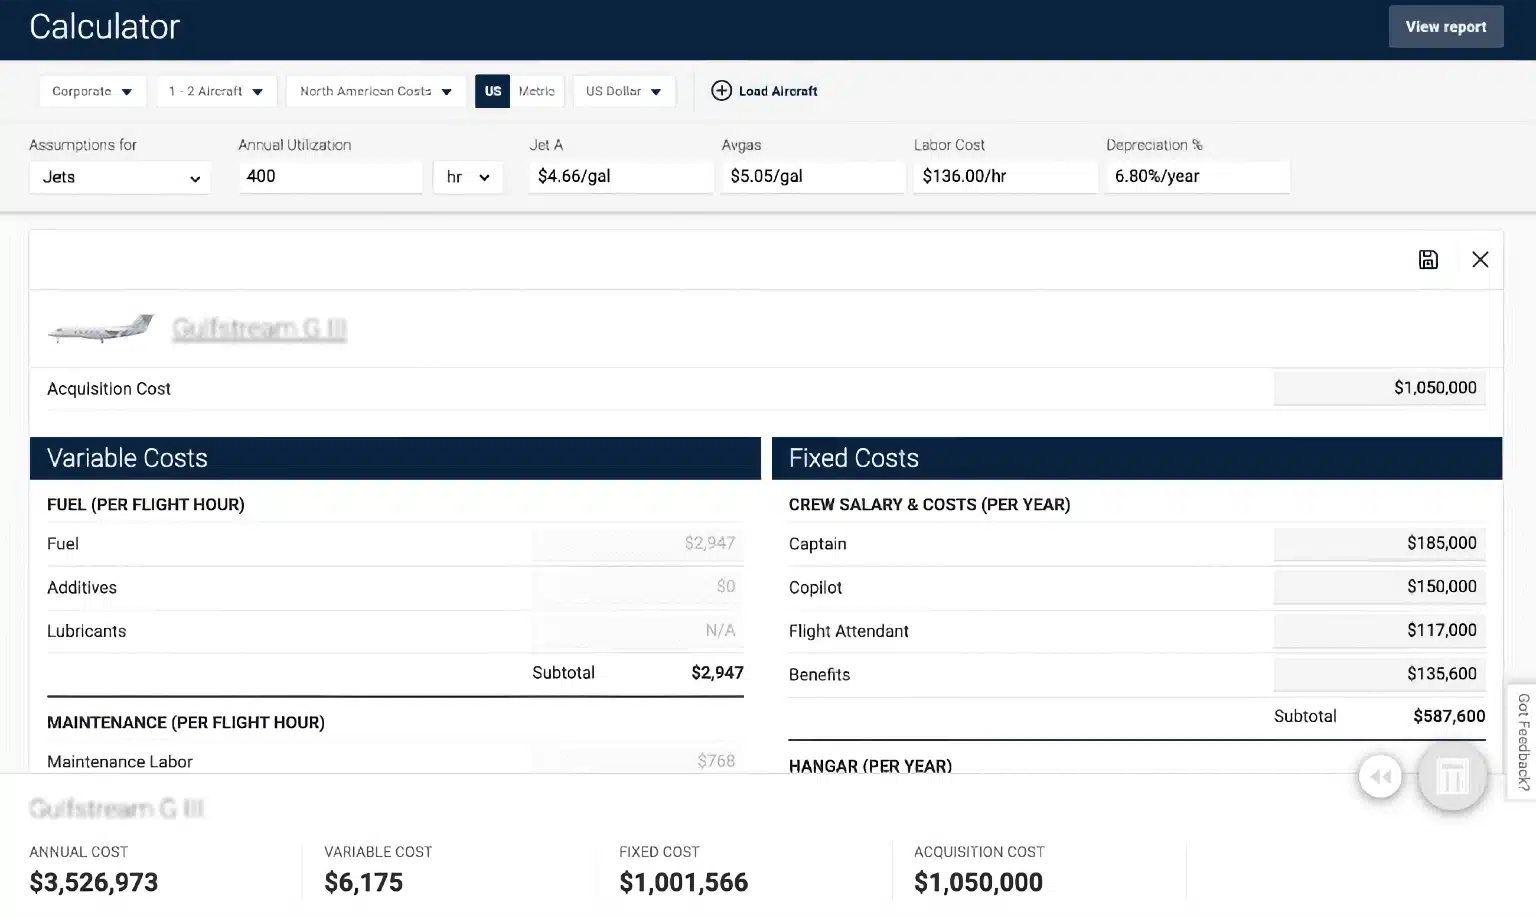Expand the Jets assumptions selector
Viewport: 1536px width, 918px height.
coord(120,177)
